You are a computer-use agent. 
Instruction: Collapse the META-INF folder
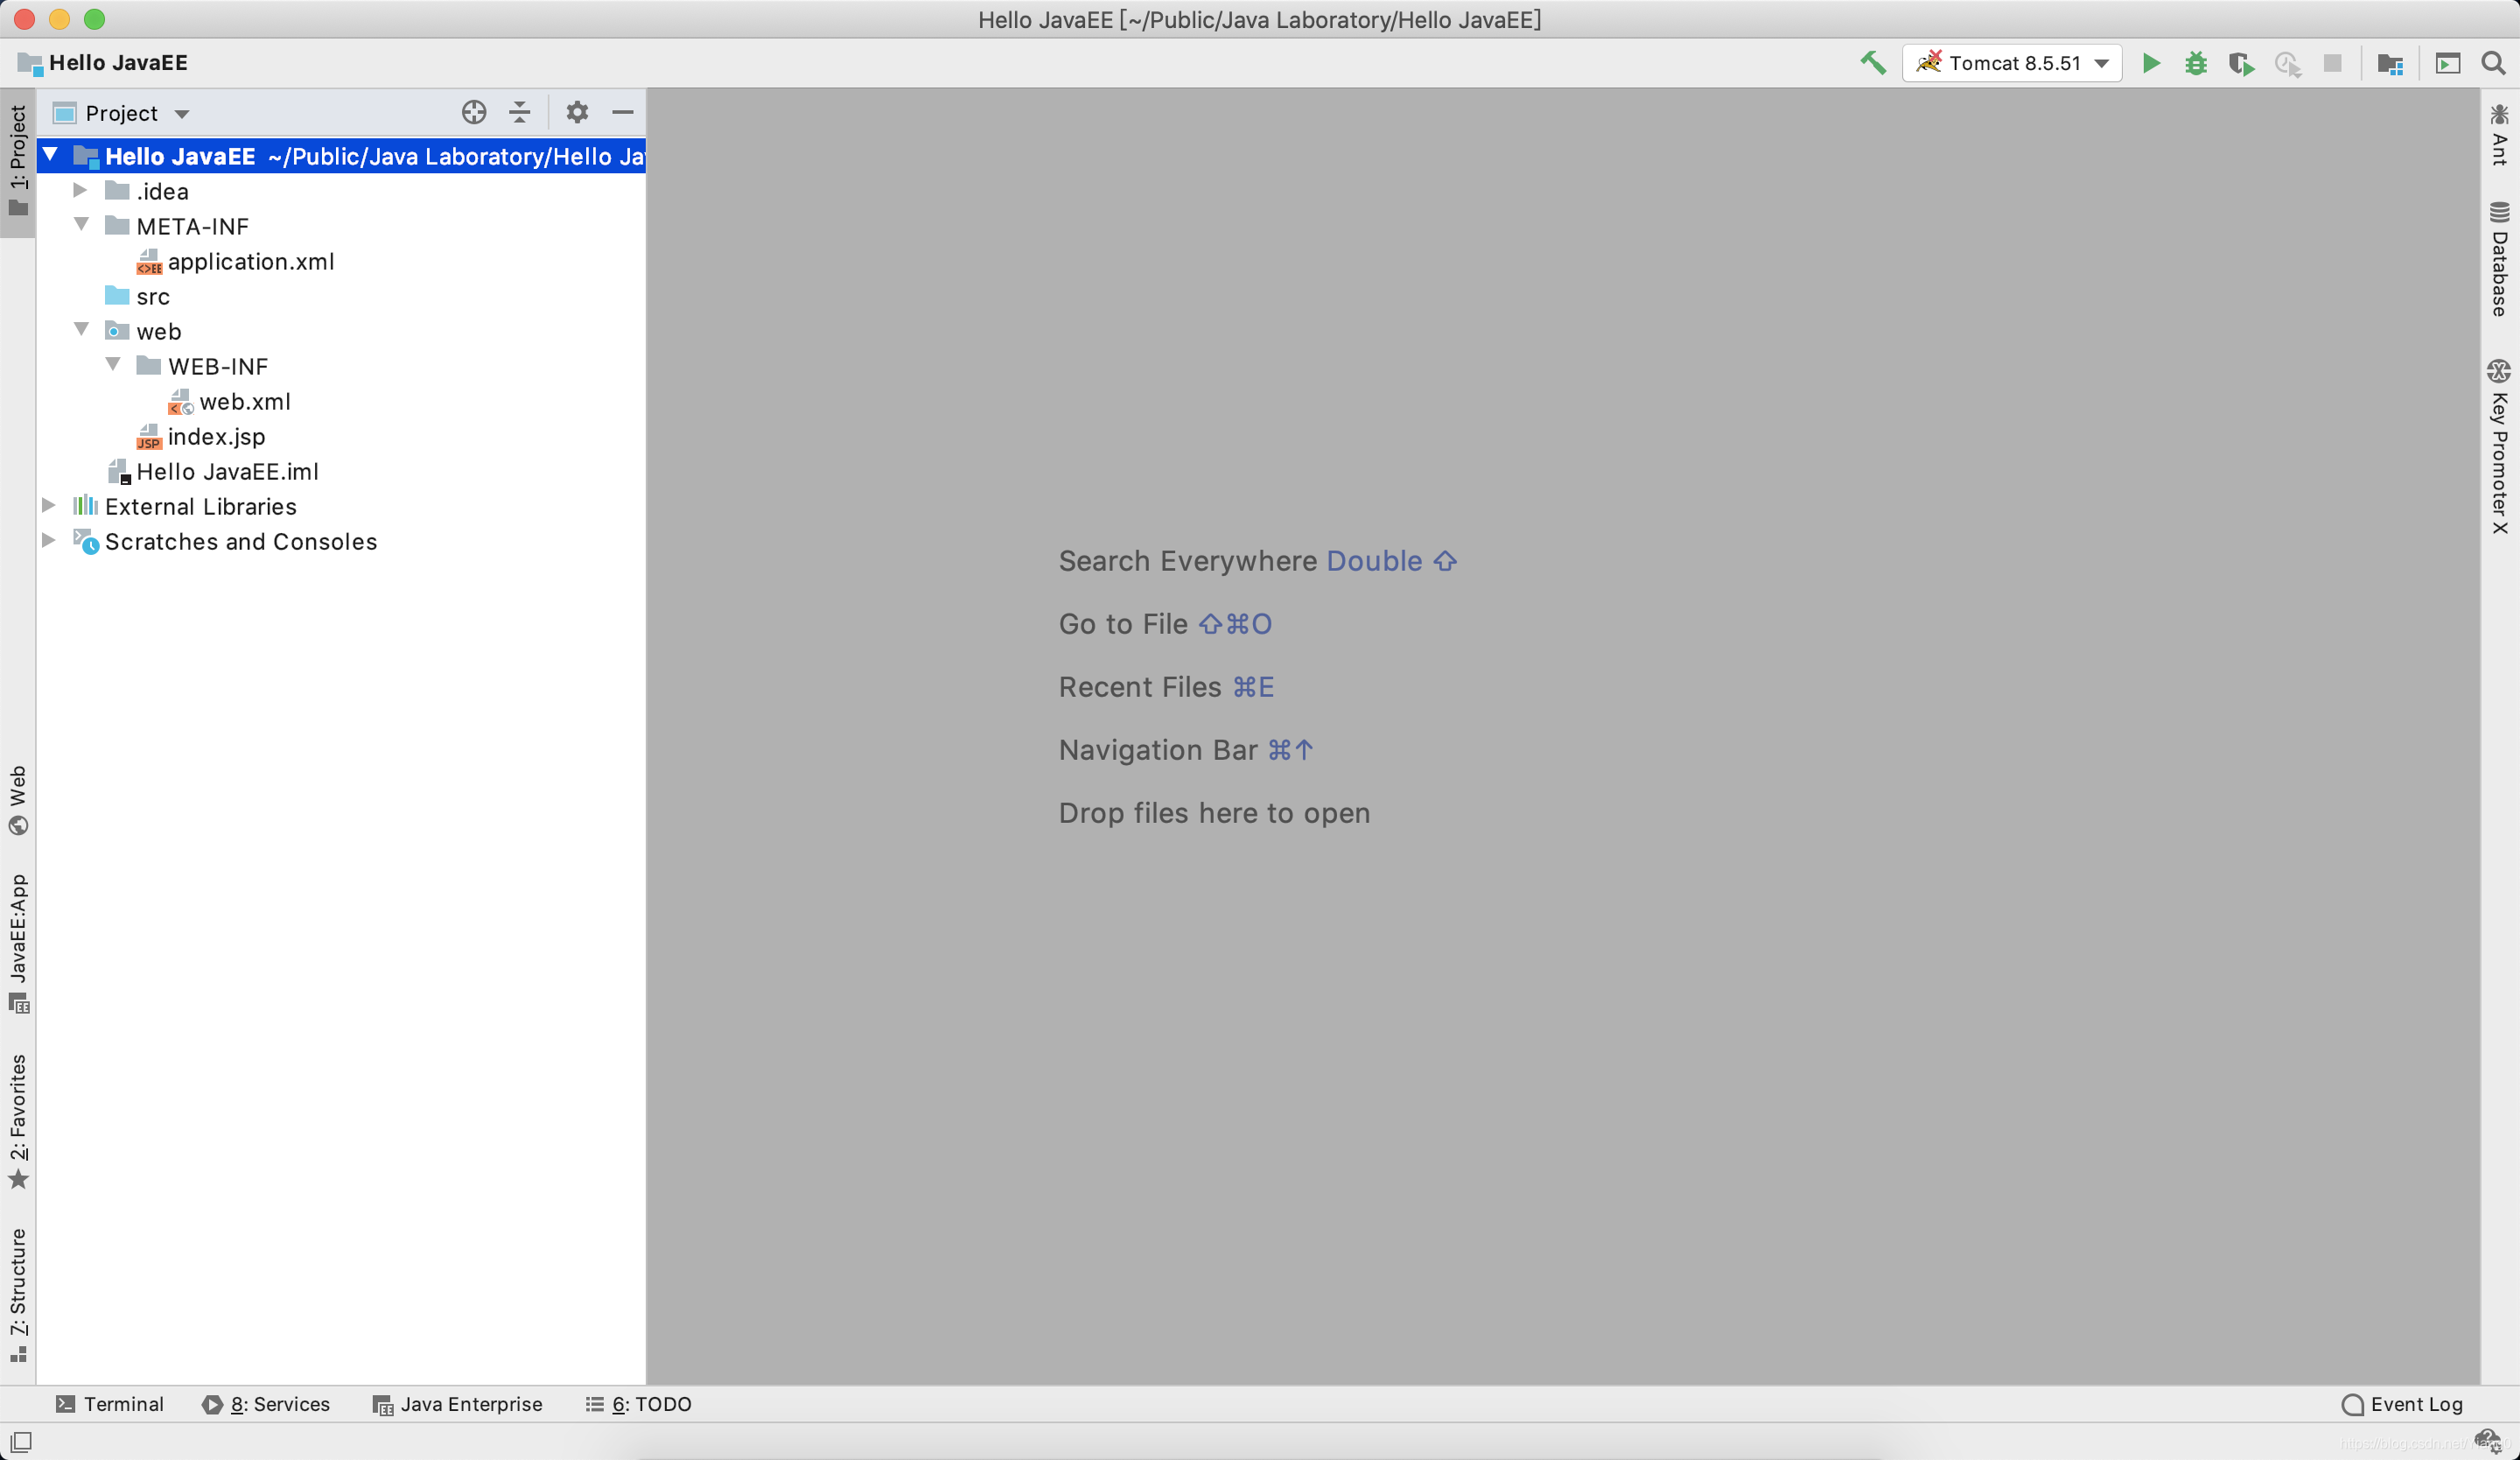pyautogui.click(x=82, y=225)
